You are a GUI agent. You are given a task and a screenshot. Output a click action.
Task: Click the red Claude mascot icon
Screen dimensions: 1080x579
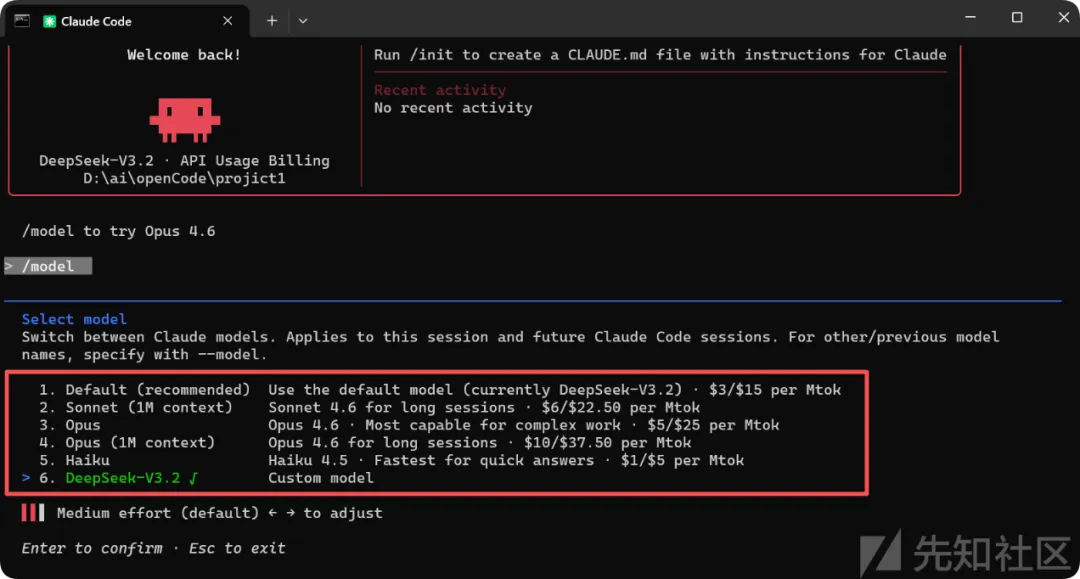[x=184, y=119]
